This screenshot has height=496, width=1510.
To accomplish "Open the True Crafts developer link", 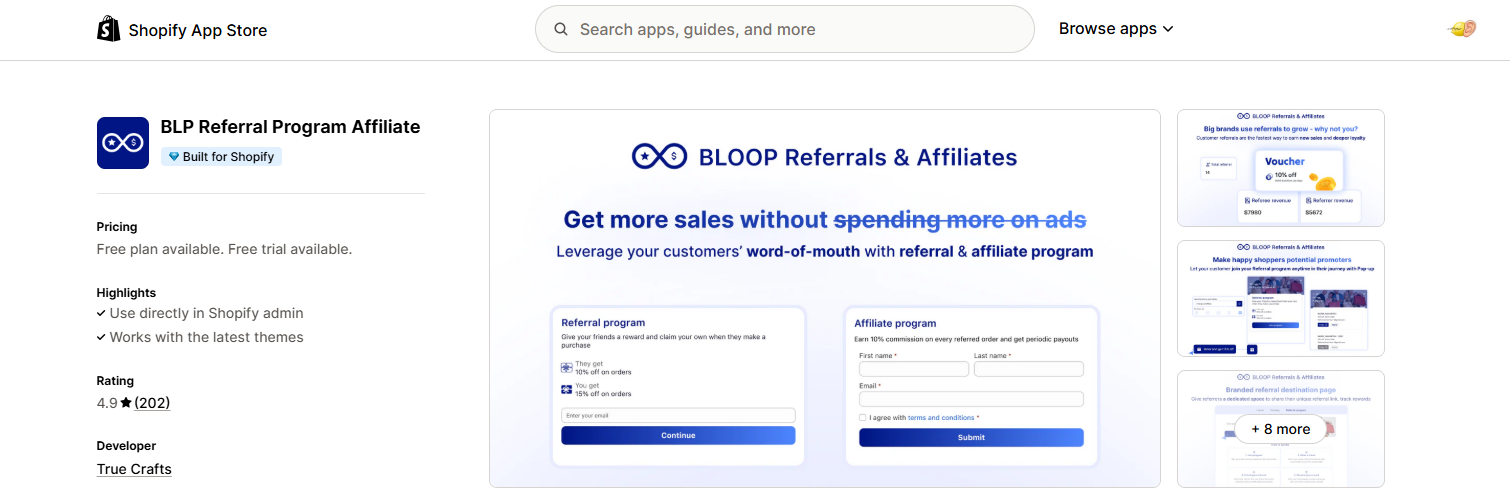I will [134, 469].
